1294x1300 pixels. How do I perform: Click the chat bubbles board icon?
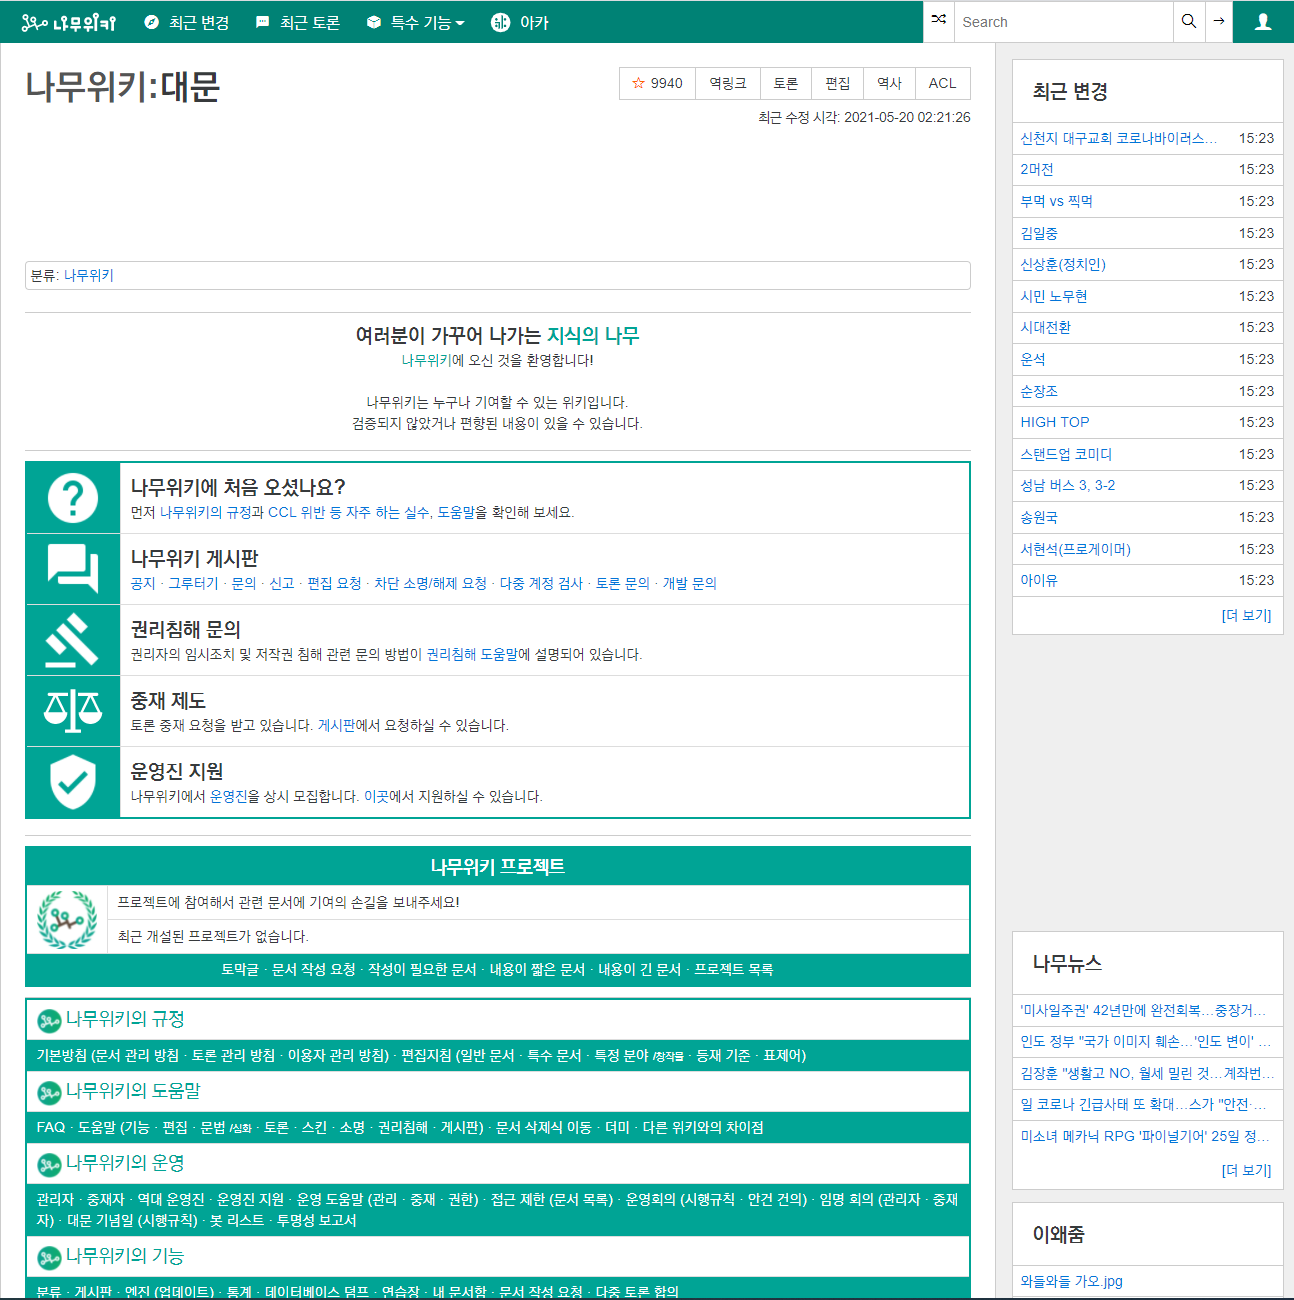(73, 569)
